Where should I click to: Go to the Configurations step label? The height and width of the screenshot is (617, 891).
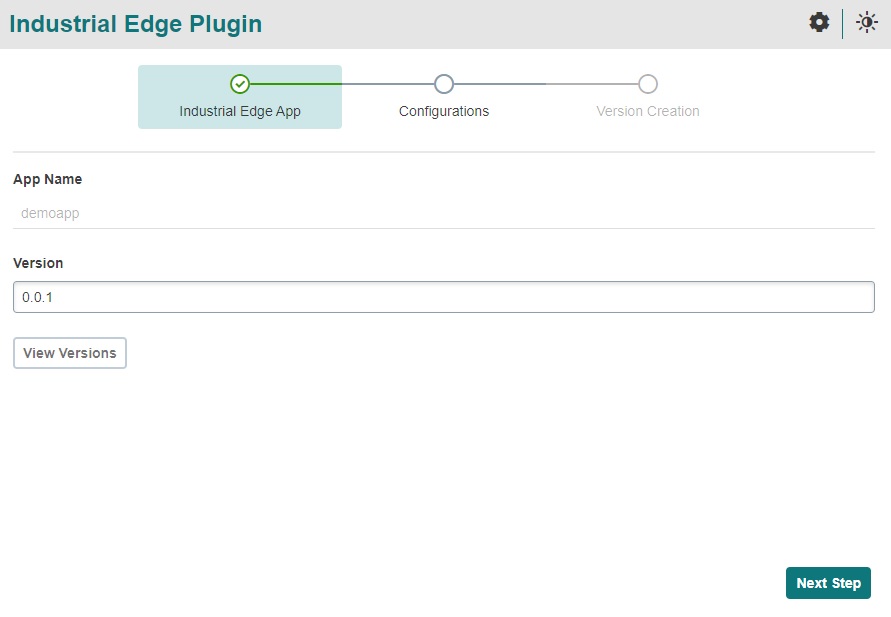pyautogui.click(x=444, y=111)
